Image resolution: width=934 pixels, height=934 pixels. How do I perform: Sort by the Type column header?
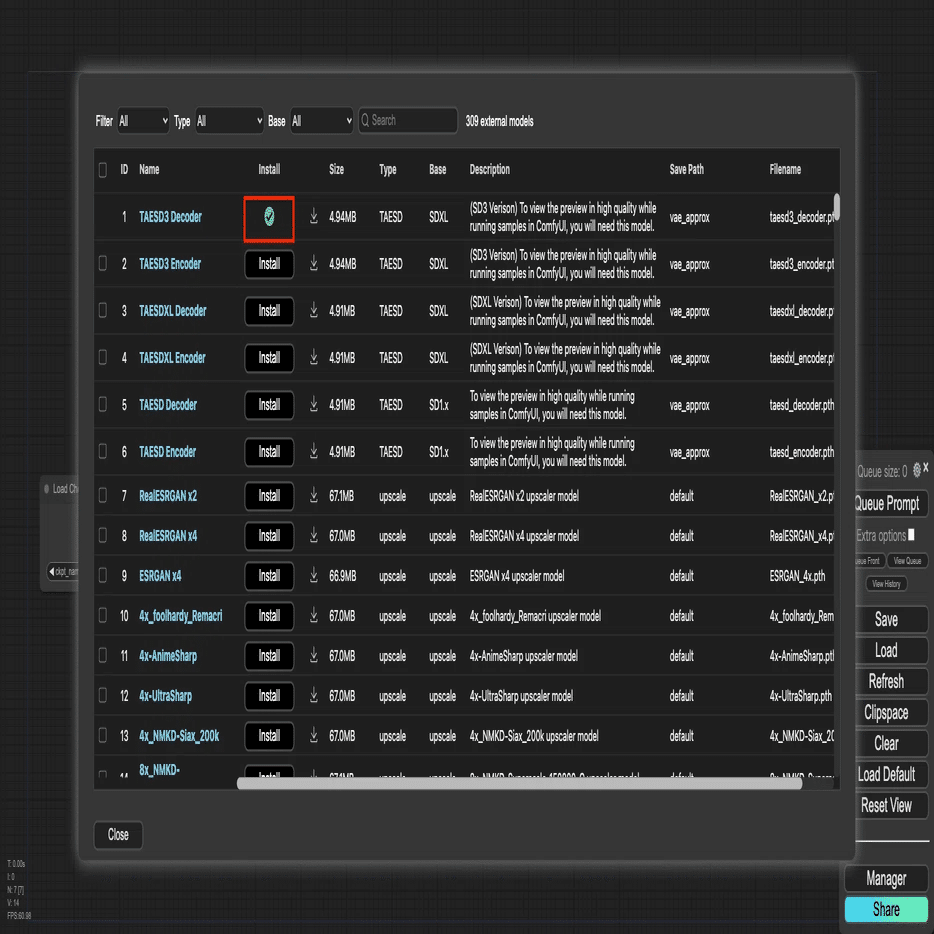click(388, 170)
